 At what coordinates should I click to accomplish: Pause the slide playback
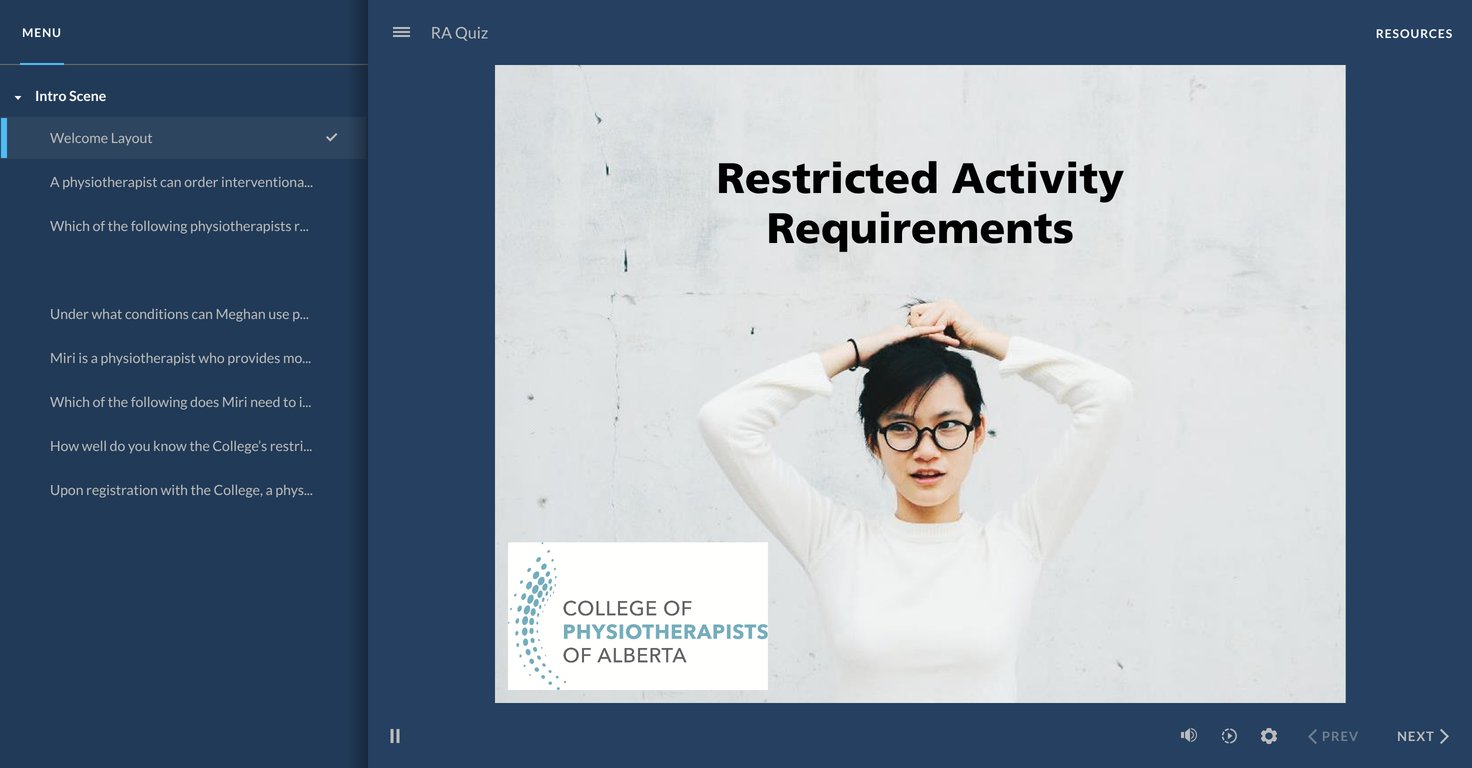pos(395,736)
